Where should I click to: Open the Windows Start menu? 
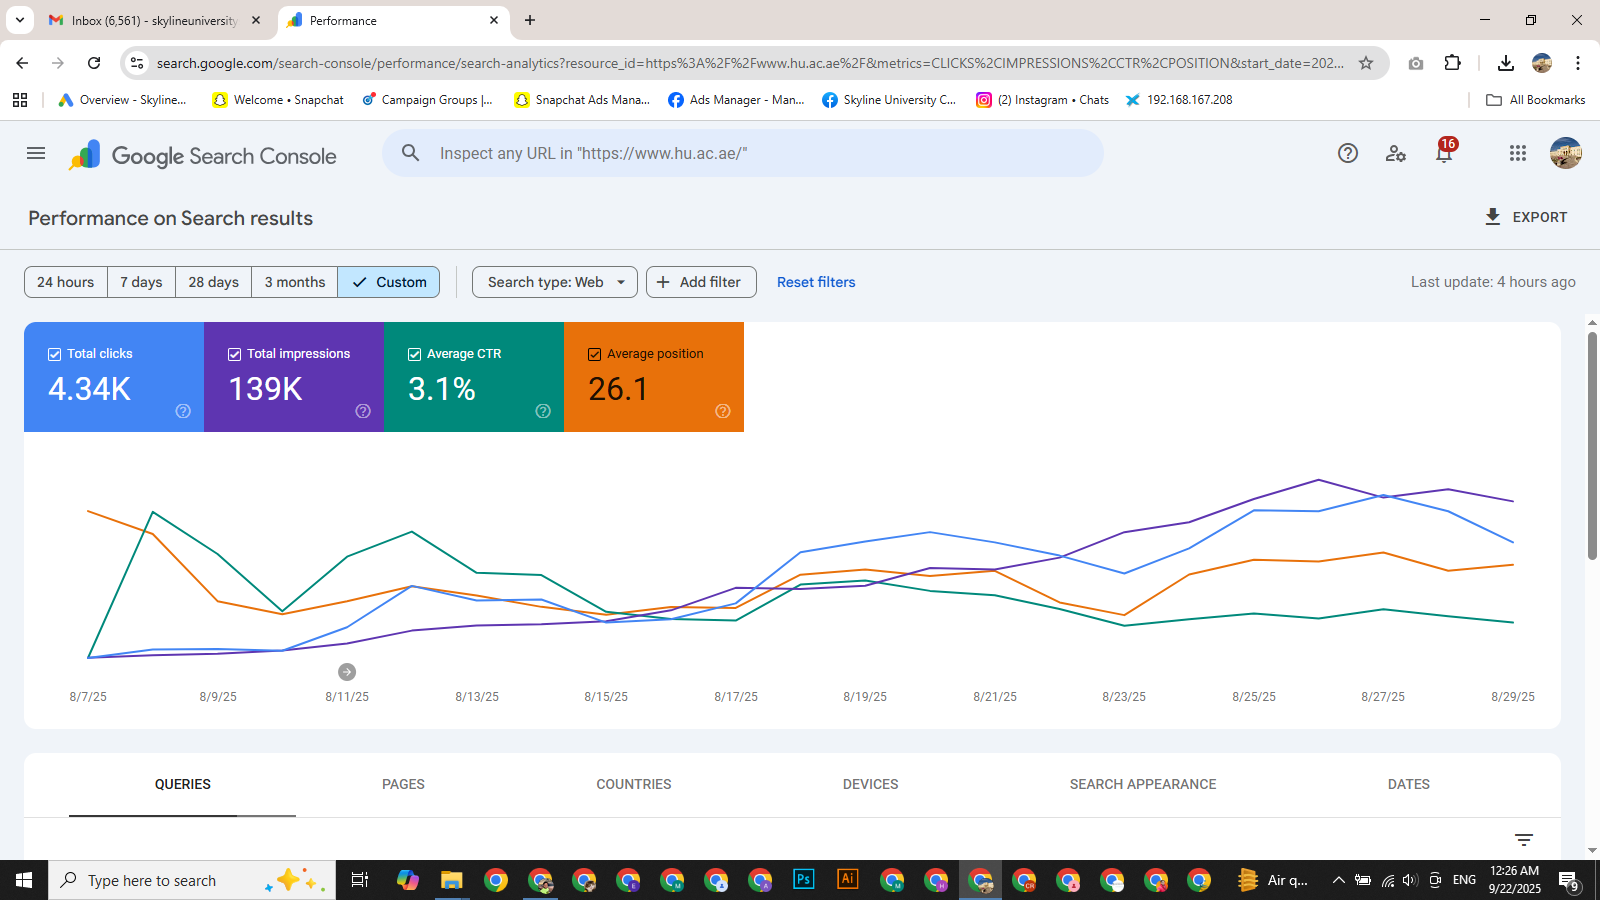[24, 880]
